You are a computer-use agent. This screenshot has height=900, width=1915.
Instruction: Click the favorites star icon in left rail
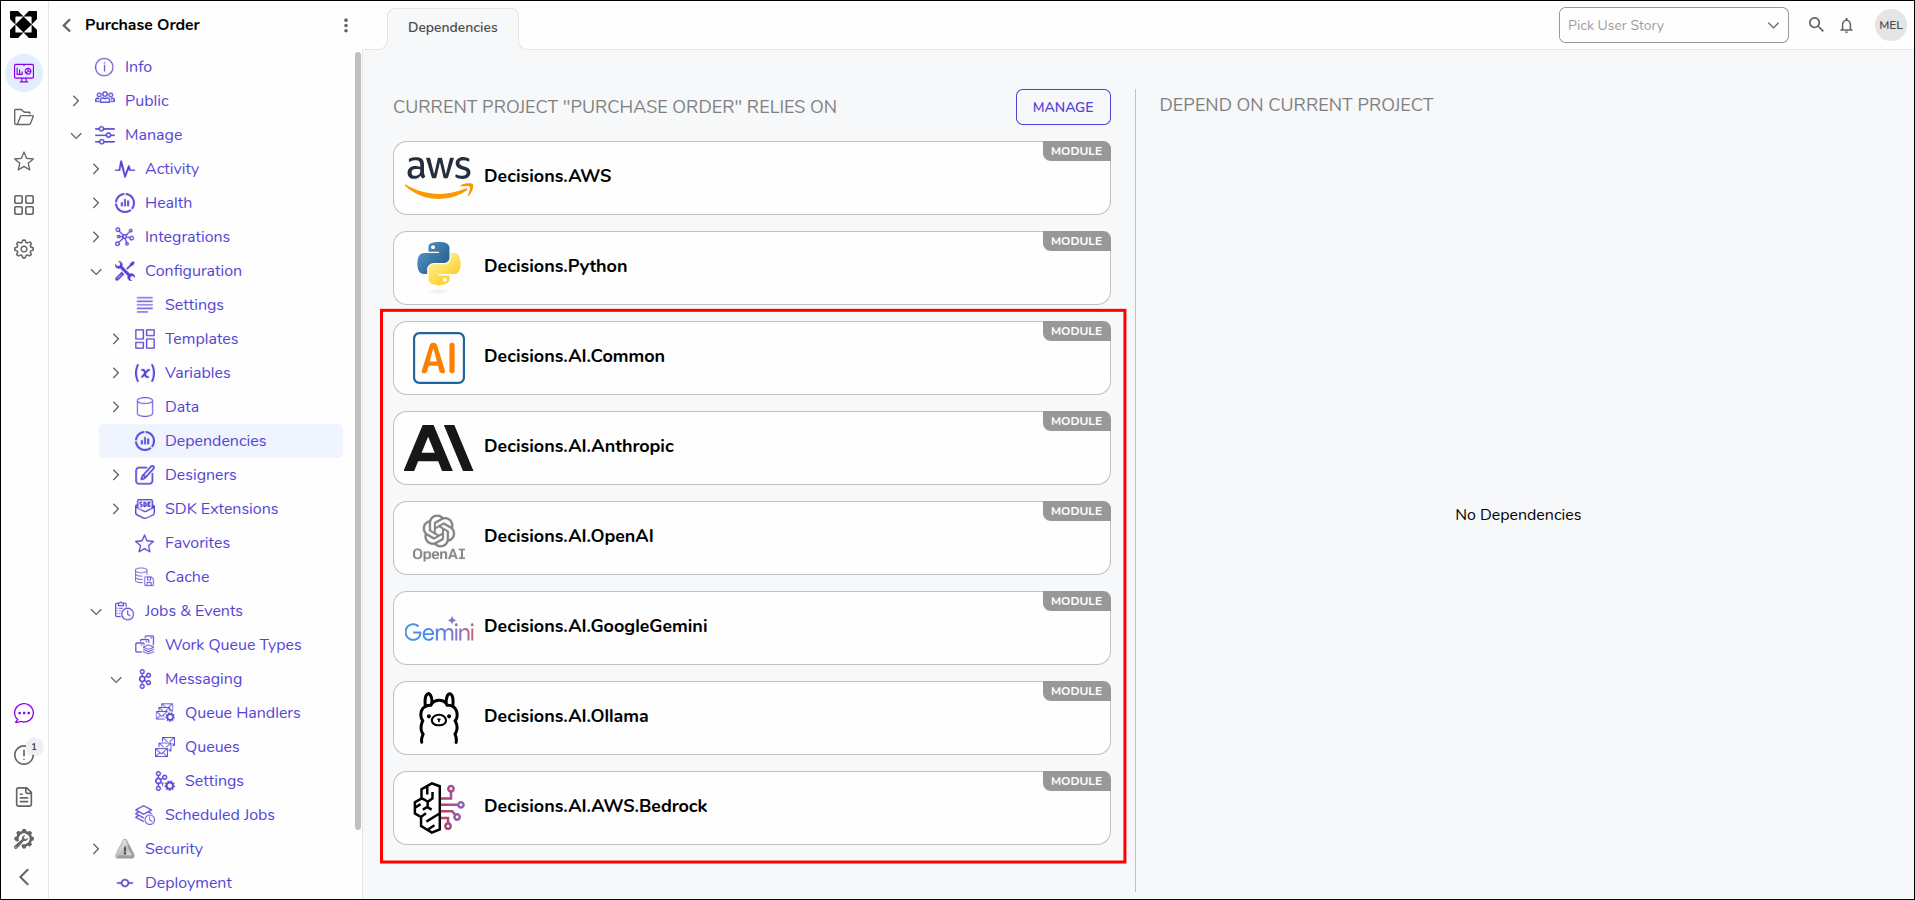point(24,161)
